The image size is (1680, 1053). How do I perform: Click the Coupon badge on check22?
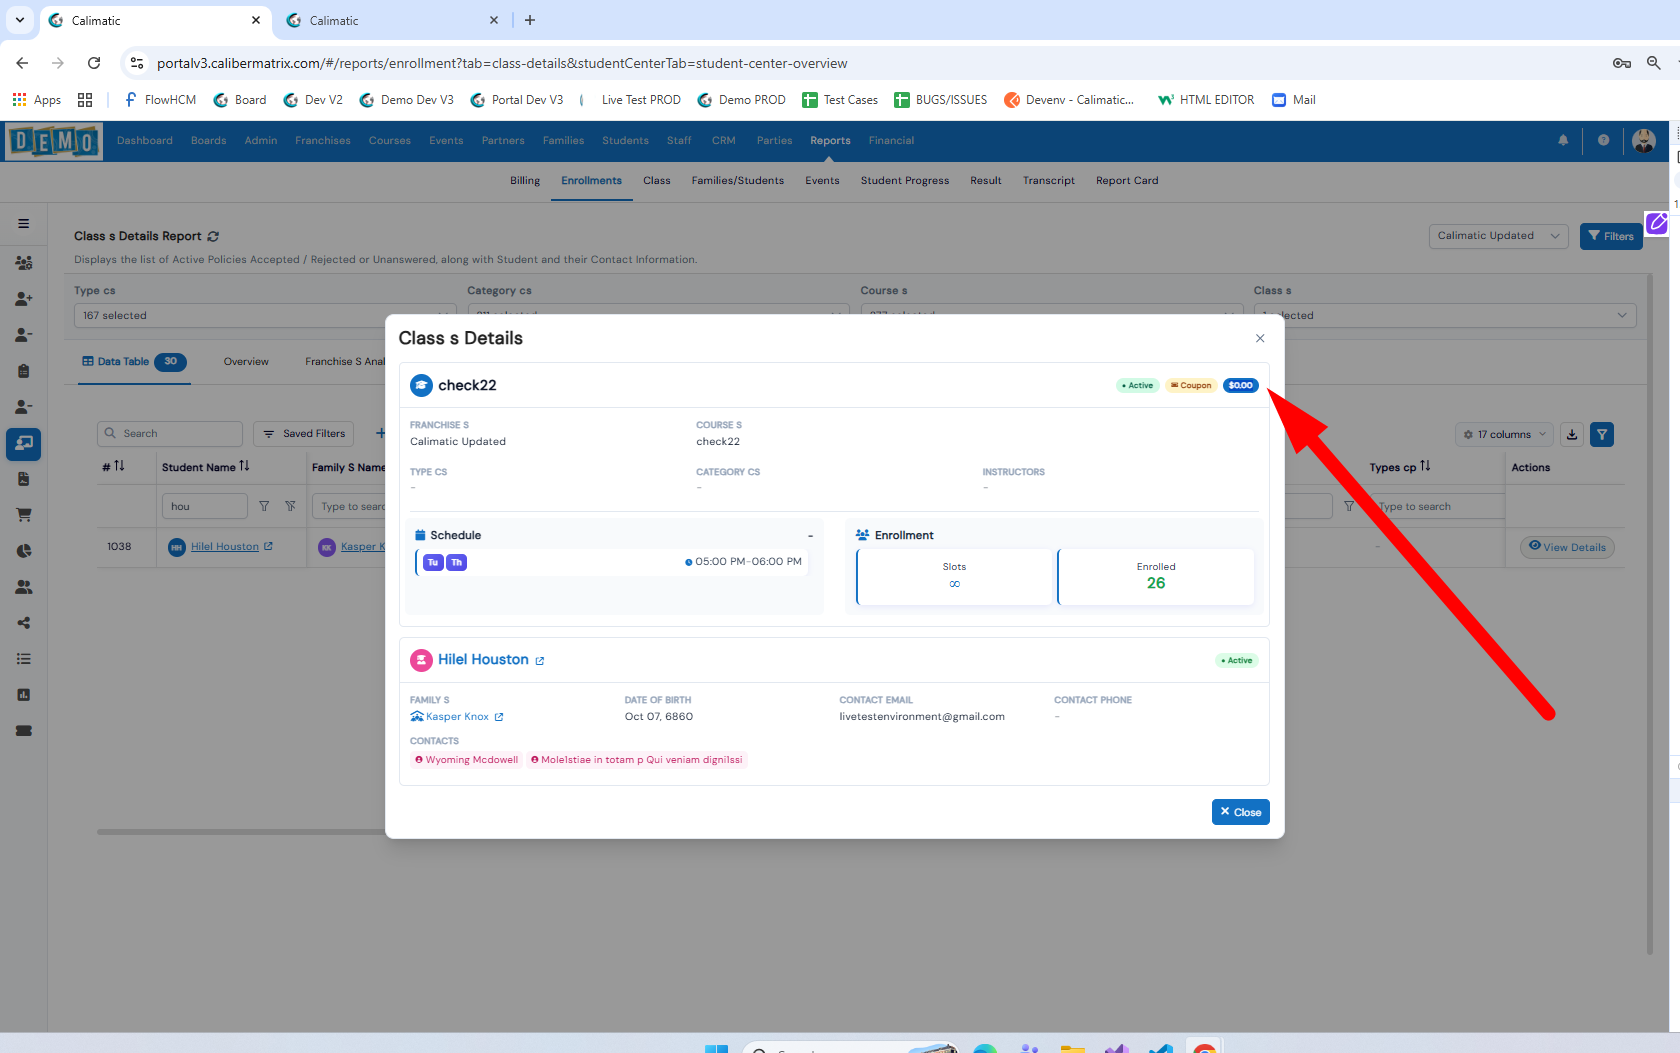click(1191, 385)
